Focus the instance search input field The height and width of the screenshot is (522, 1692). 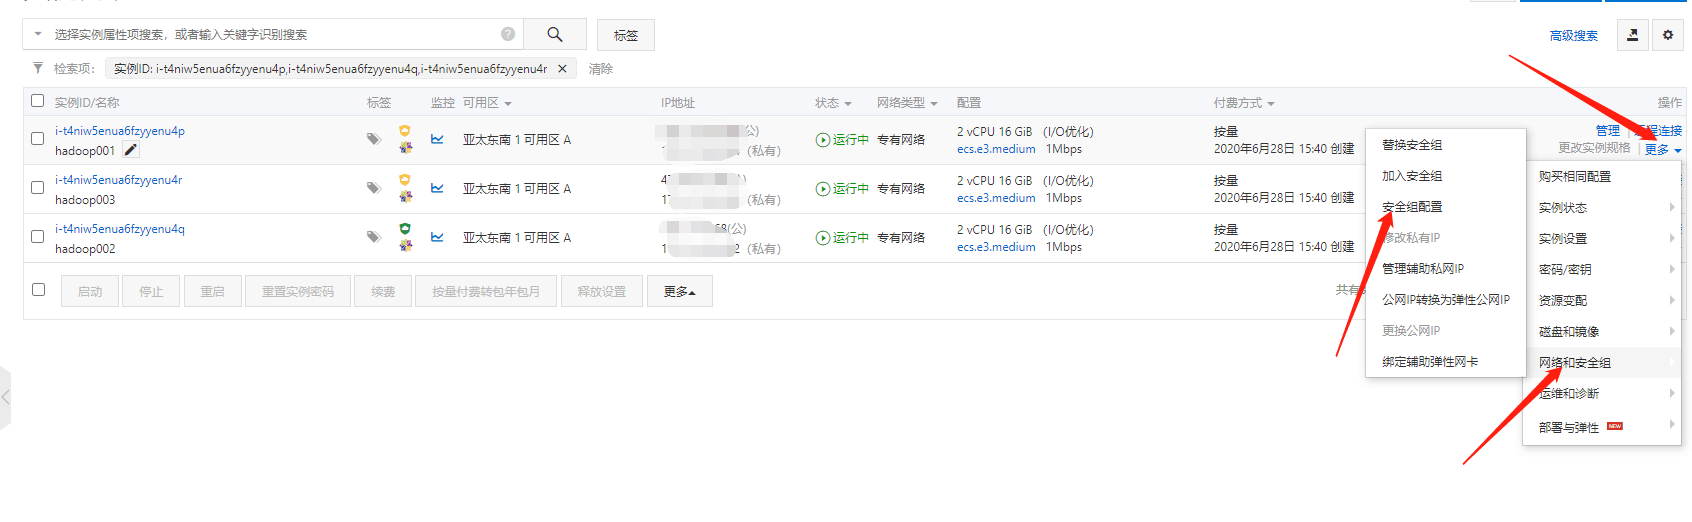(x=270, y=35)
